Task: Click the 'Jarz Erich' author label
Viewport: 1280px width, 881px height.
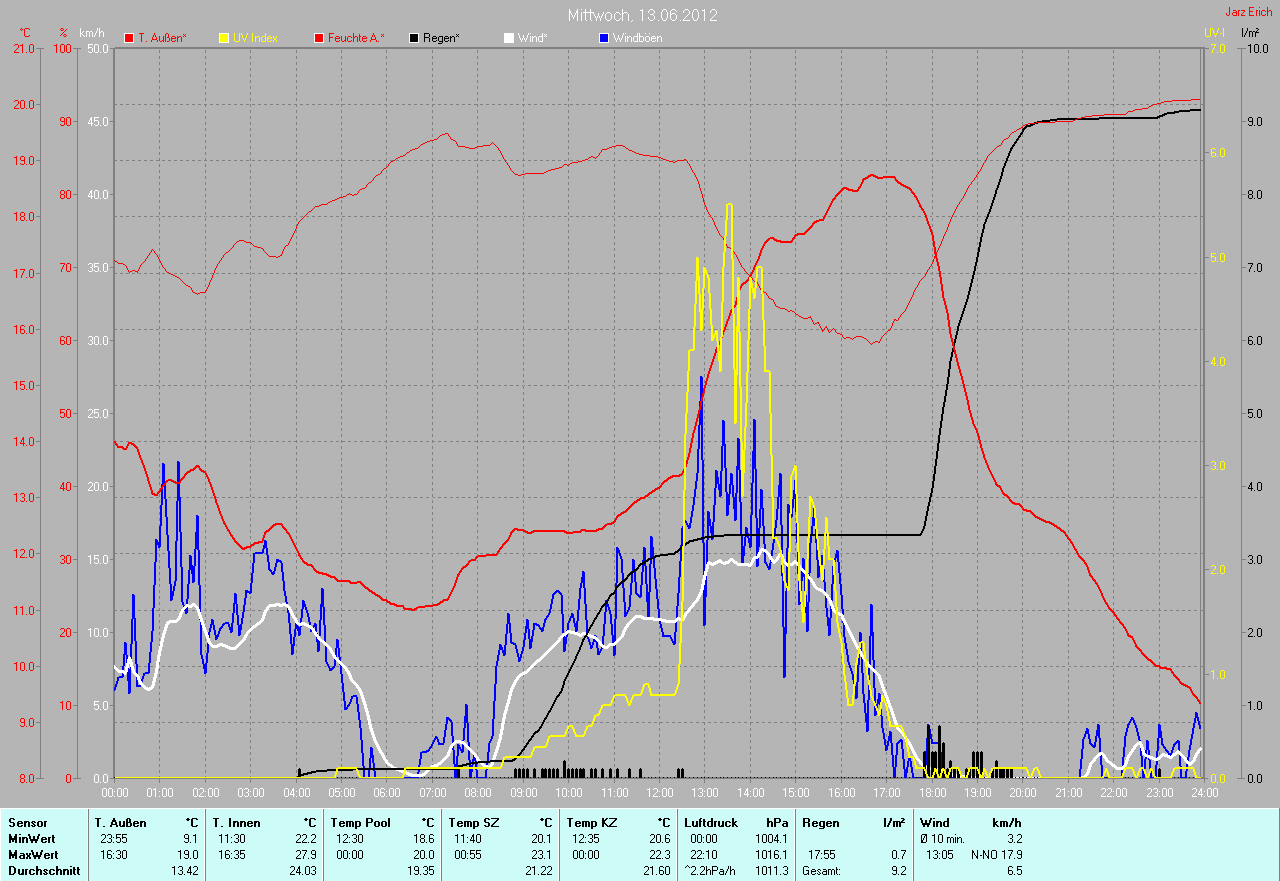Action: pos(1249,12)
